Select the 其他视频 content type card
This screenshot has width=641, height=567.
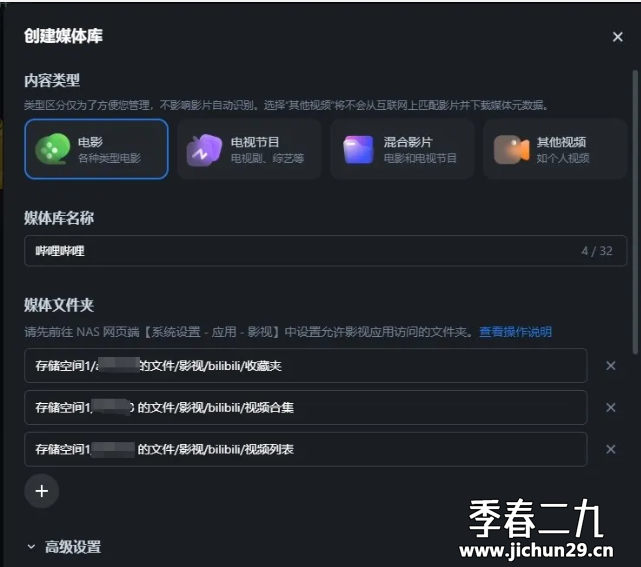point(555,149)
